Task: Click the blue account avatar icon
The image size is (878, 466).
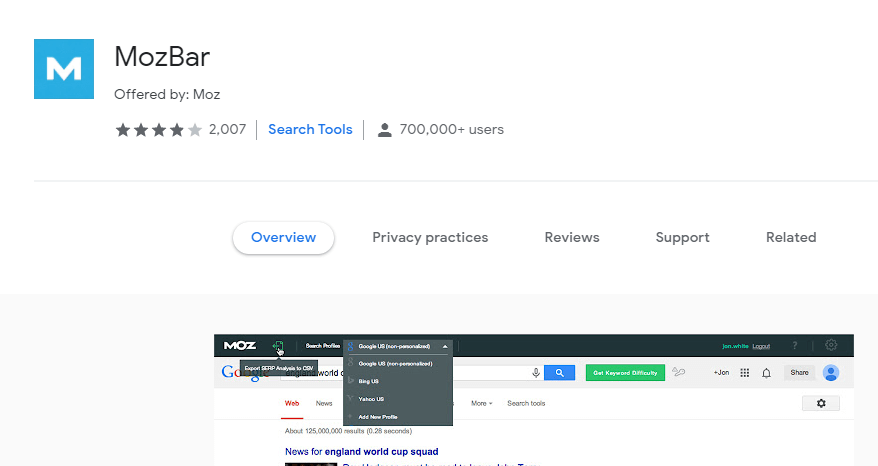Action: coord(831,372)
